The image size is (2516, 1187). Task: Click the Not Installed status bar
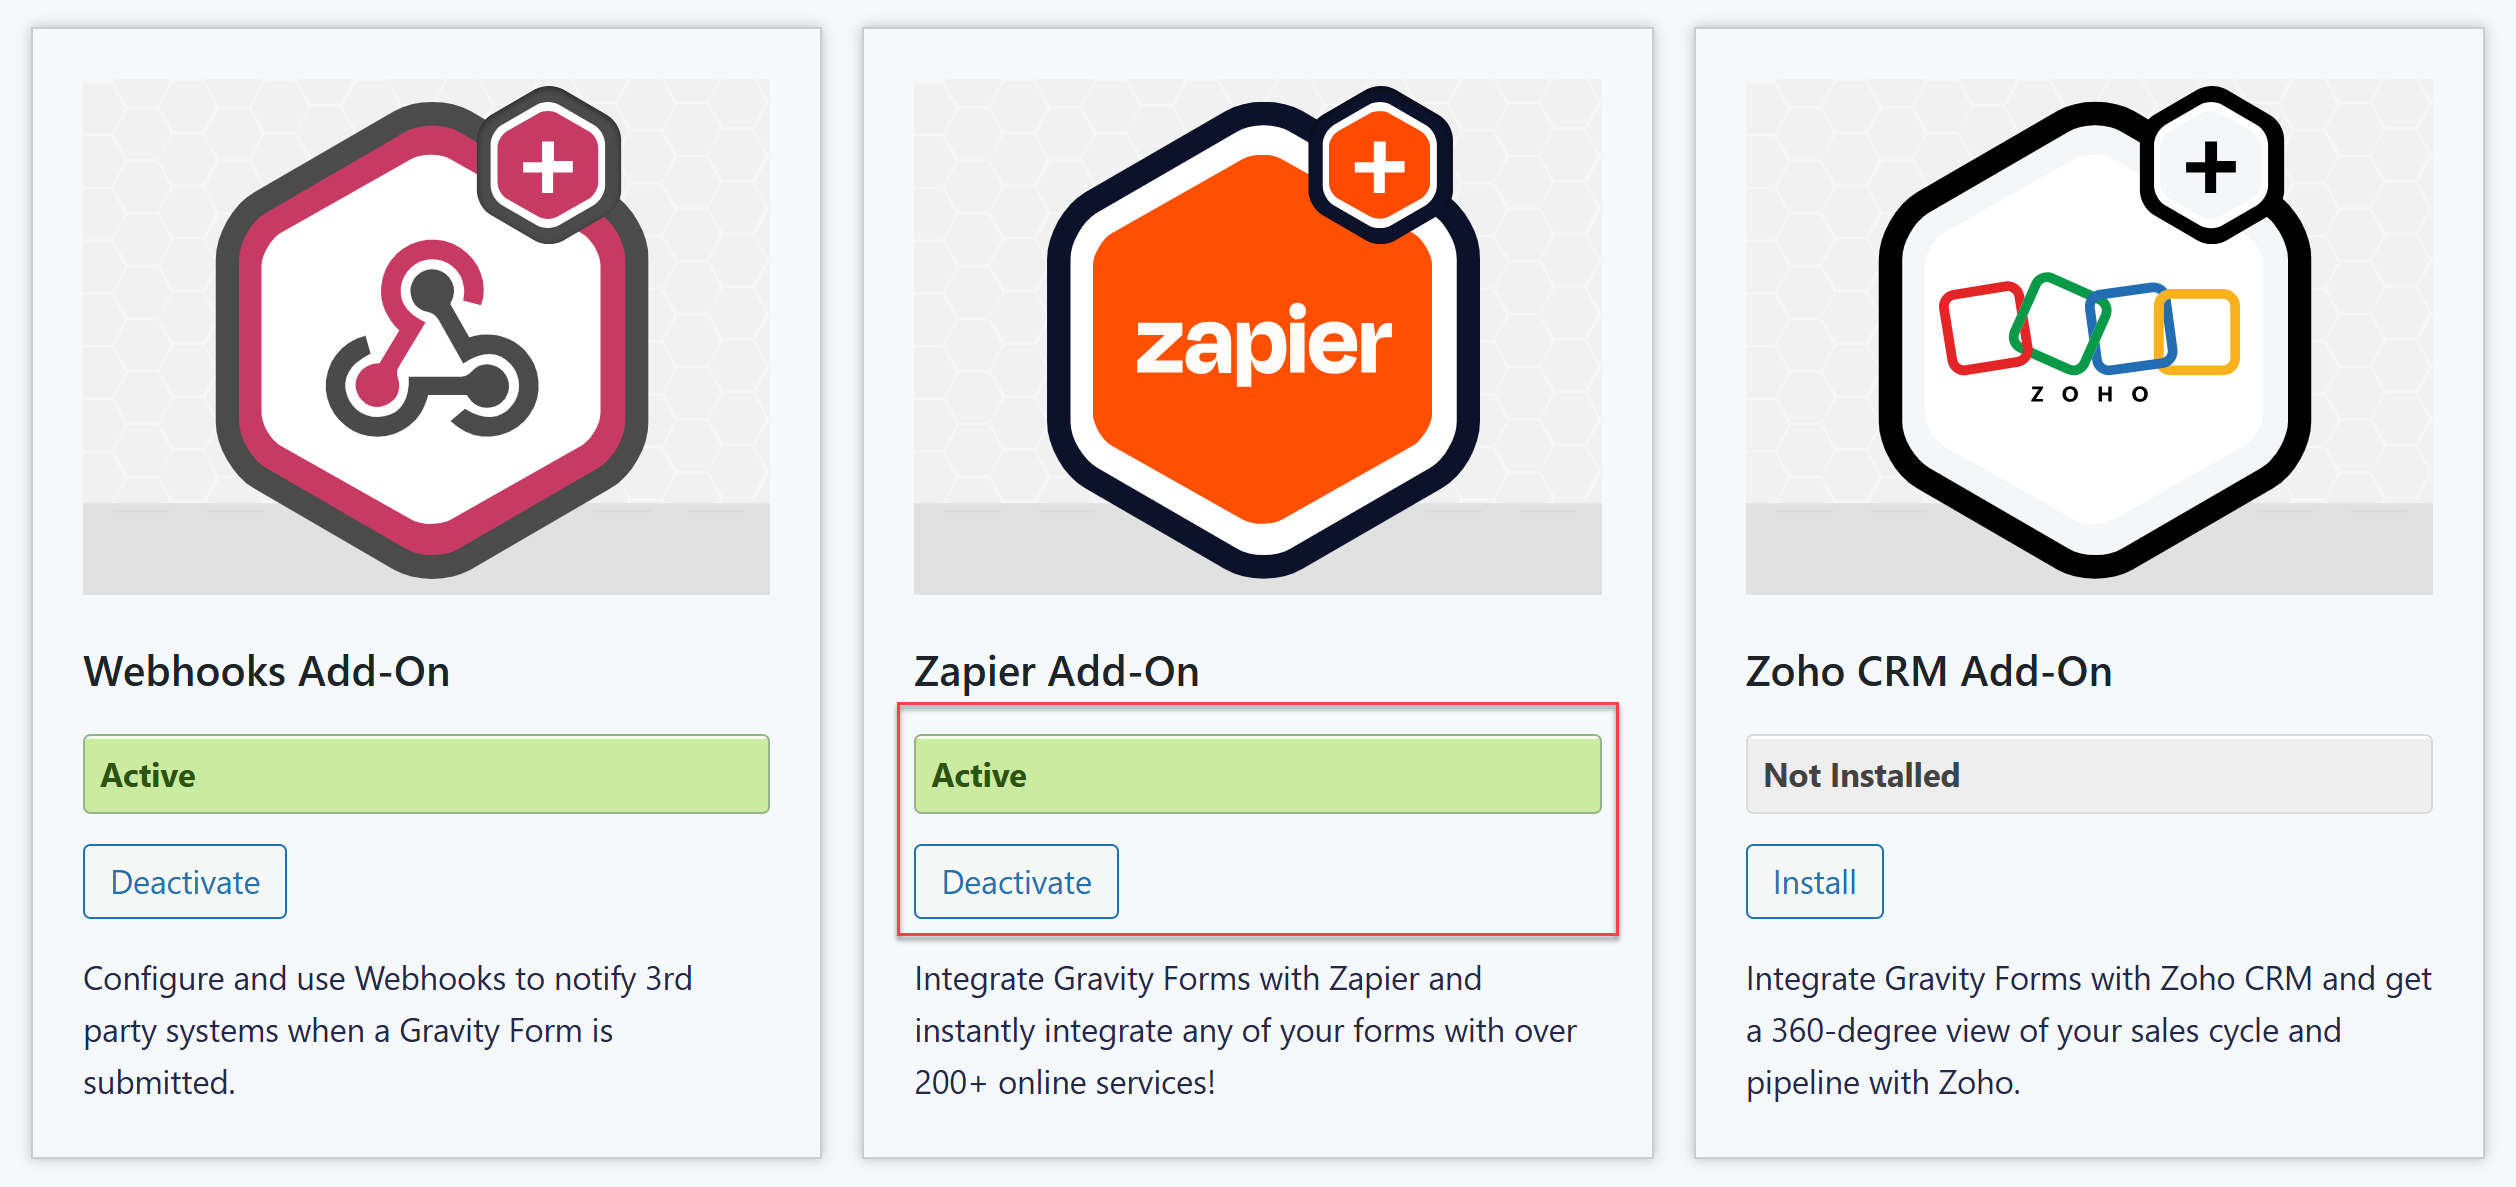point(2088,774)
